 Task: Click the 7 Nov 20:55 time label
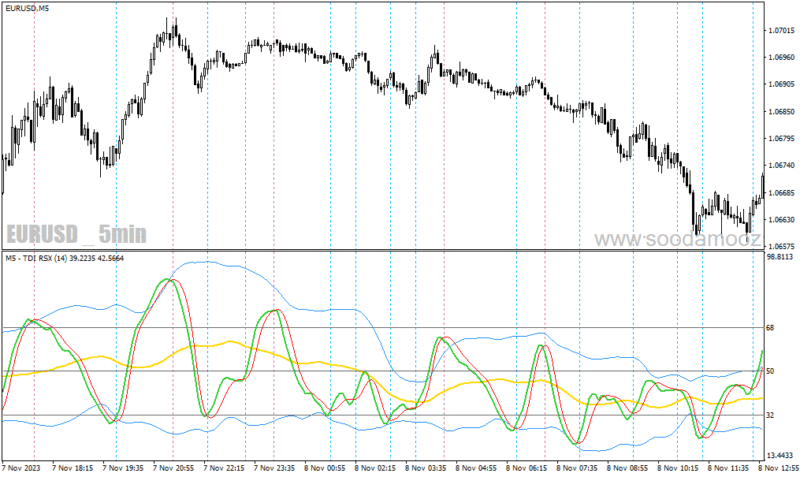pyautogui.click(x=173, y=468)
